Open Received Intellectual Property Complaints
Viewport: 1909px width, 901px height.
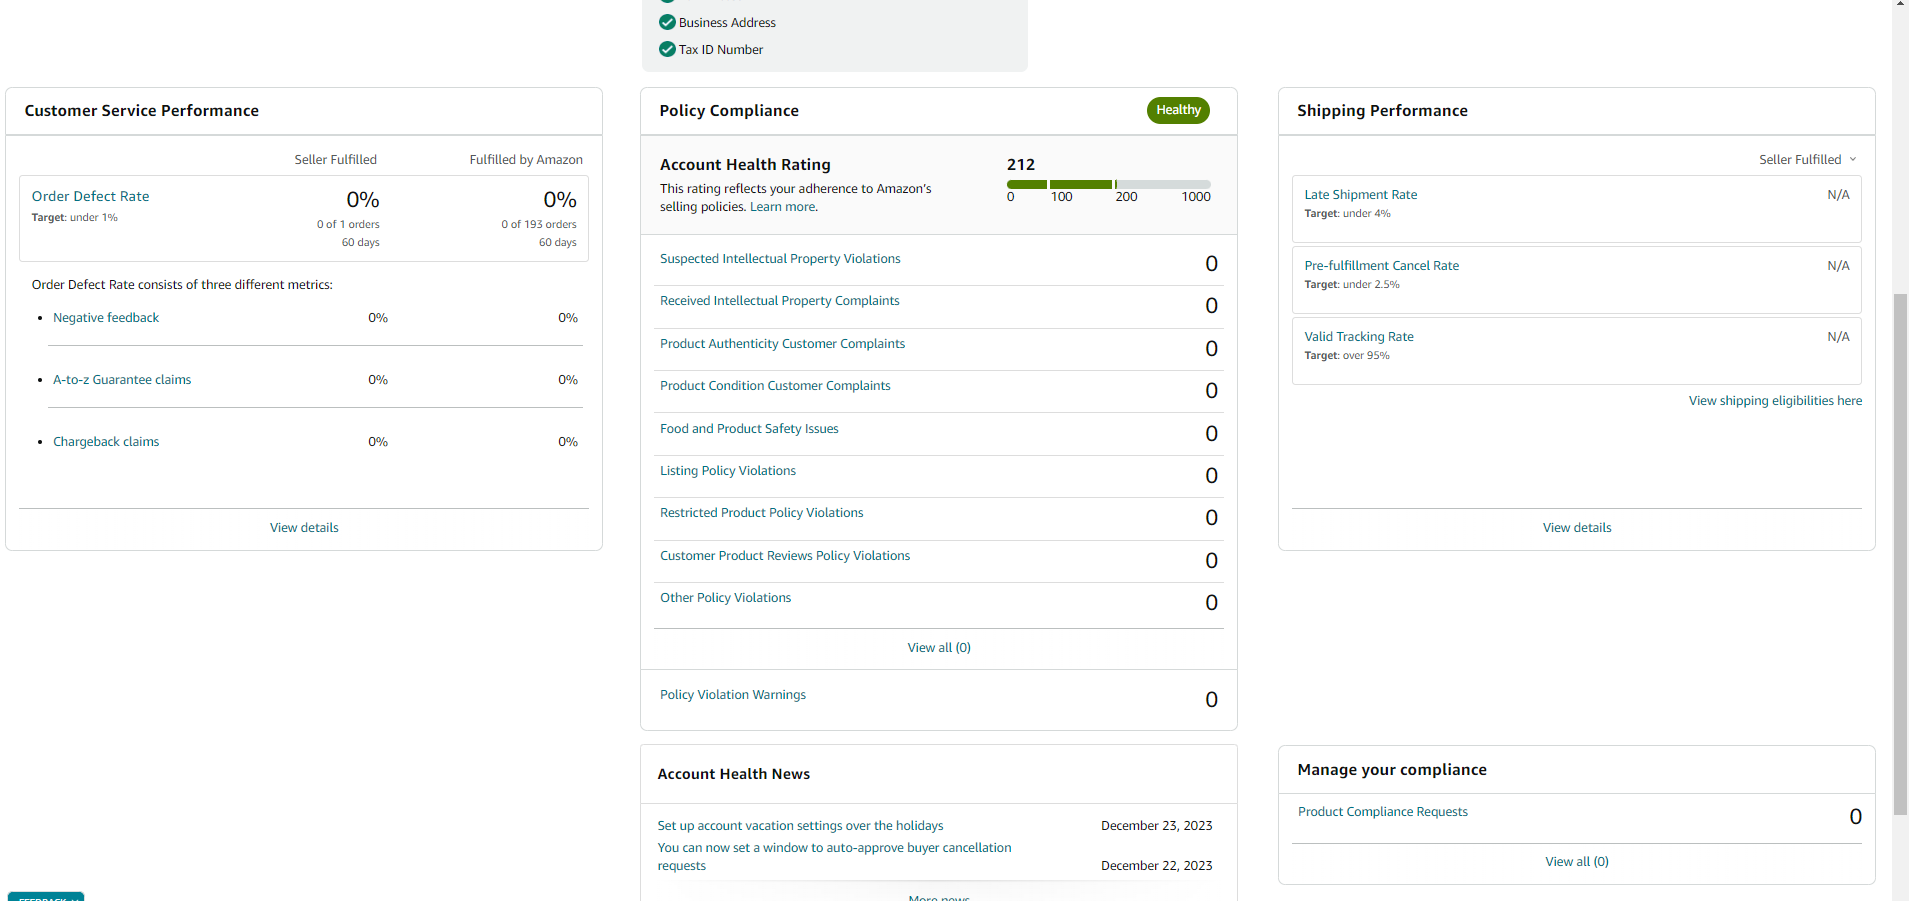coord(780,301)
